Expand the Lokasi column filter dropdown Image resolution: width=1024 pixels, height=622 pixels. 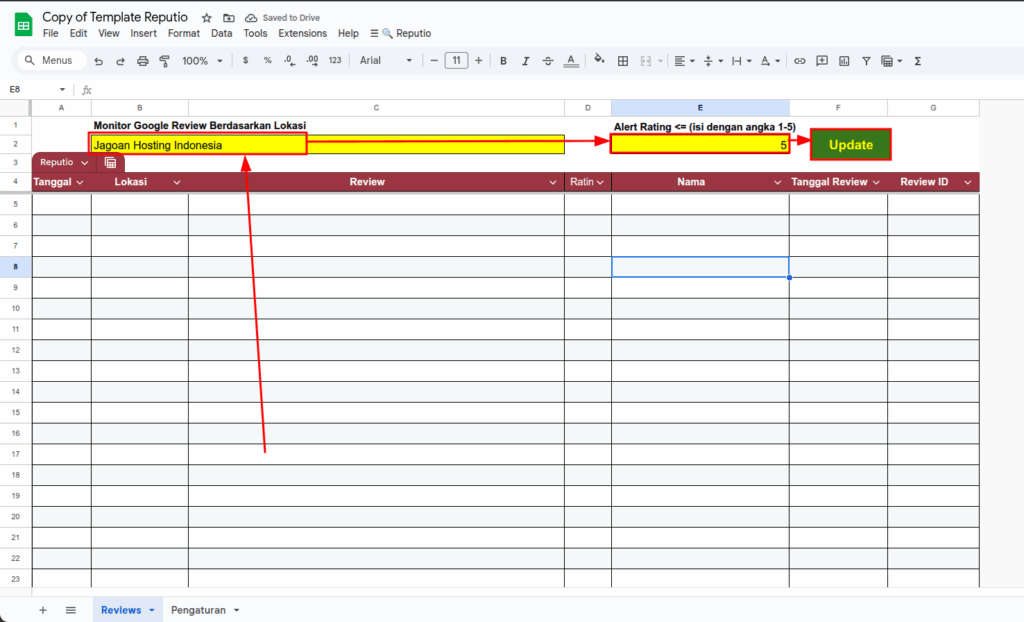point(177,183)
